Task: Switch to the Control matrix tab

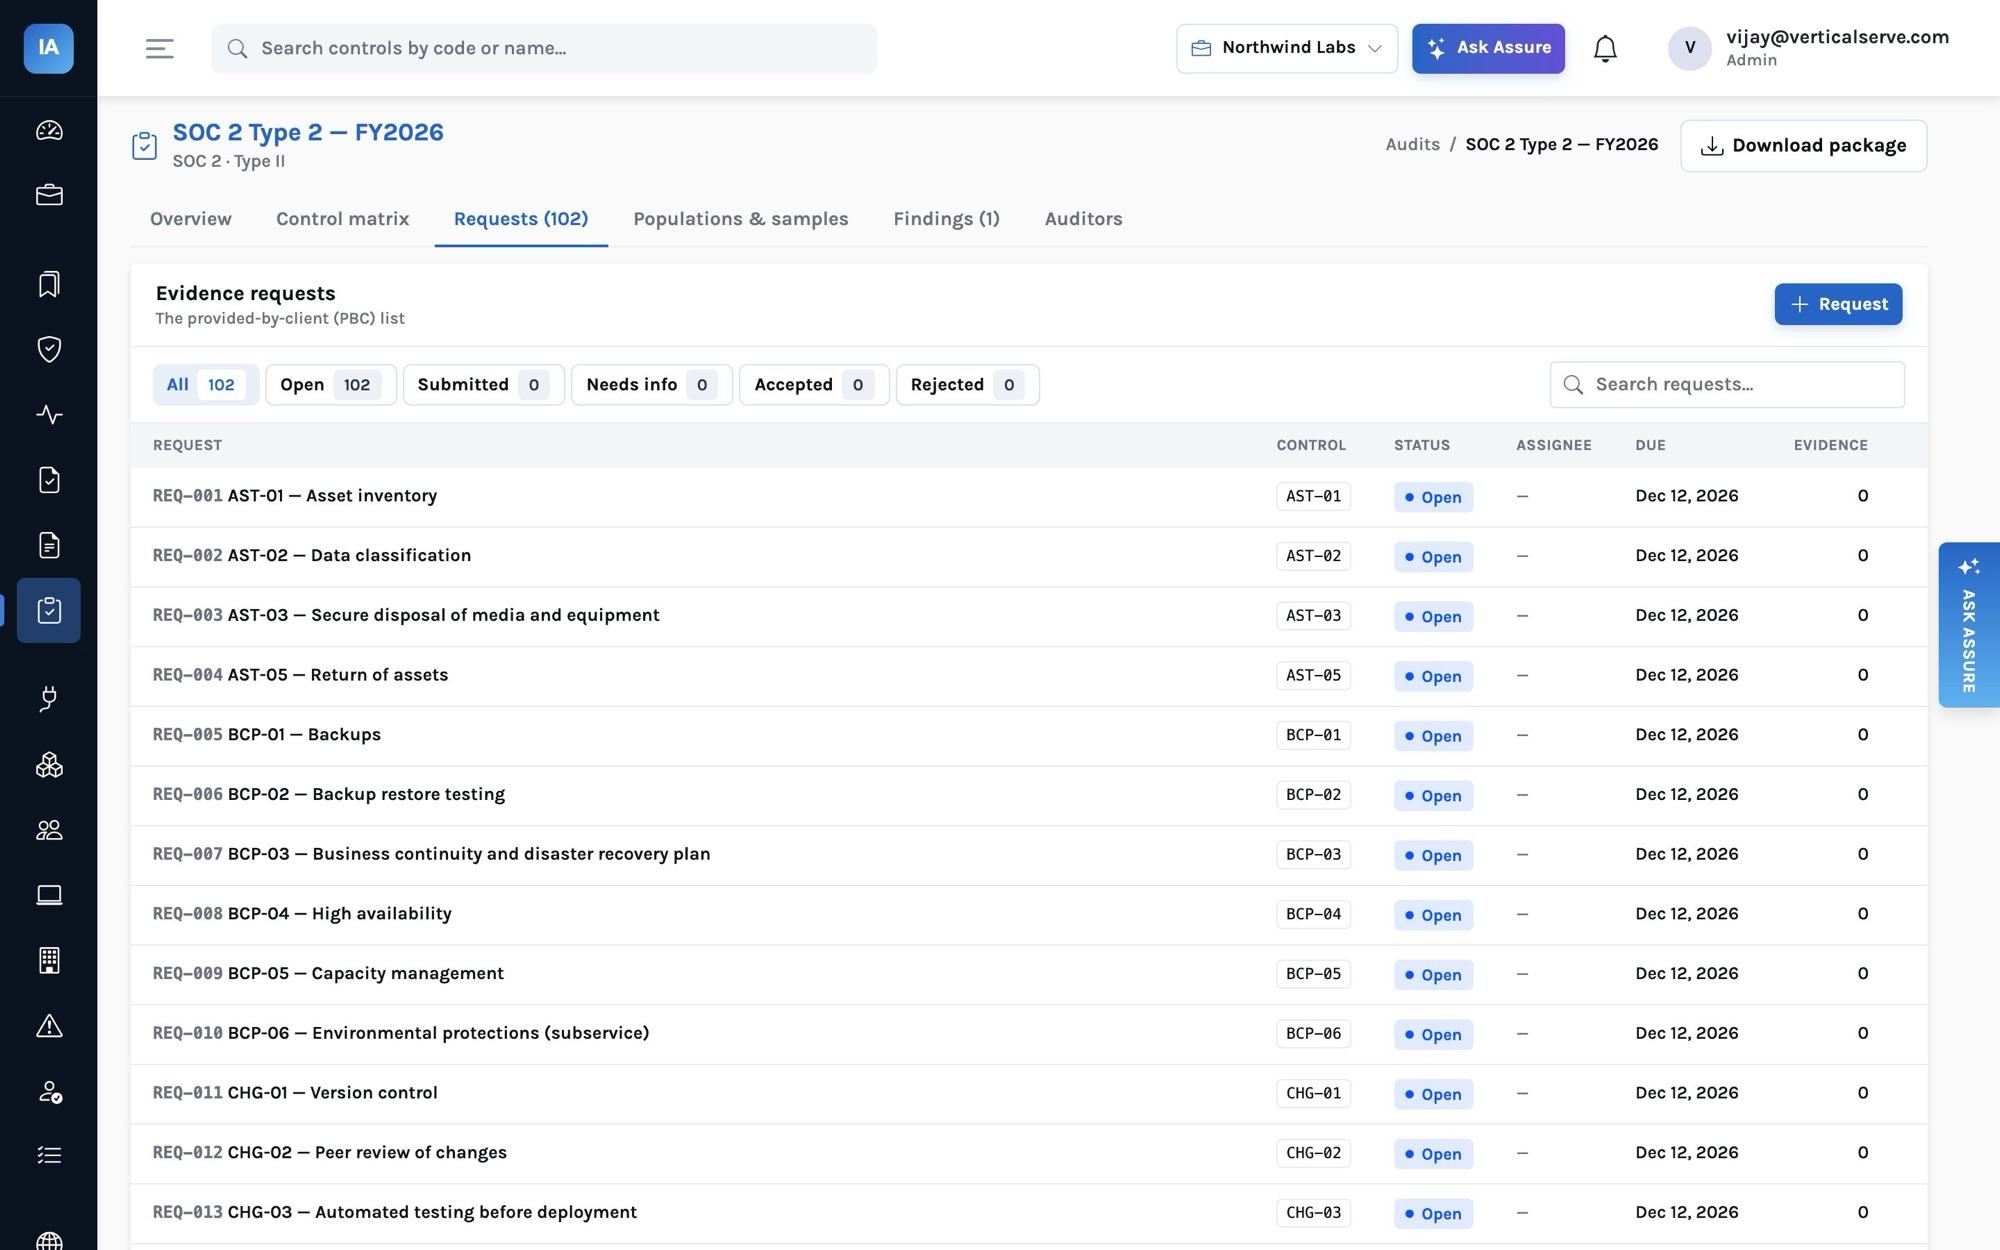Action: 342,219
